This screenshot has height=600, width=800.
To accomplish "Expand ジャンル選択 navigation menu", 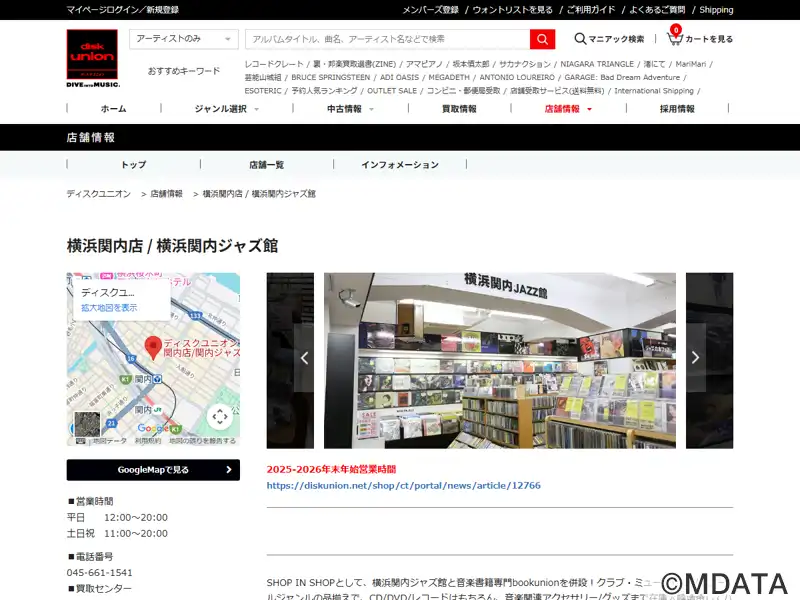I will click(x=227, y=109).
